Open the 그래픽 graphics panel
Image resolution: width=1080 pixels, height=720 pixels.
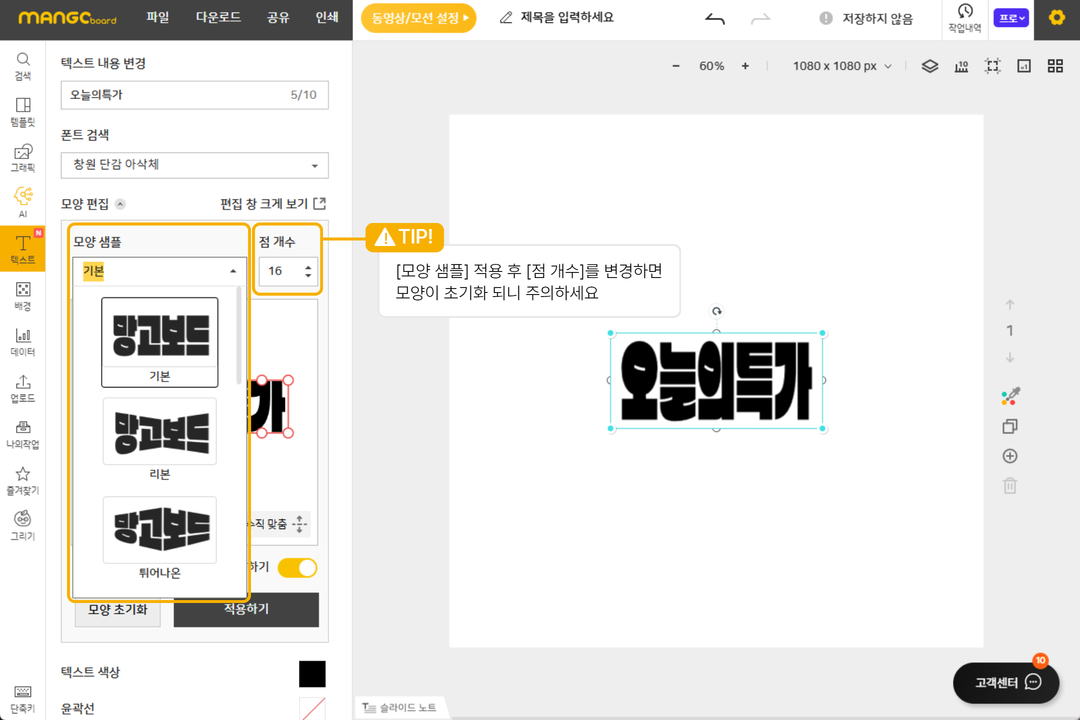pos(22,158)
